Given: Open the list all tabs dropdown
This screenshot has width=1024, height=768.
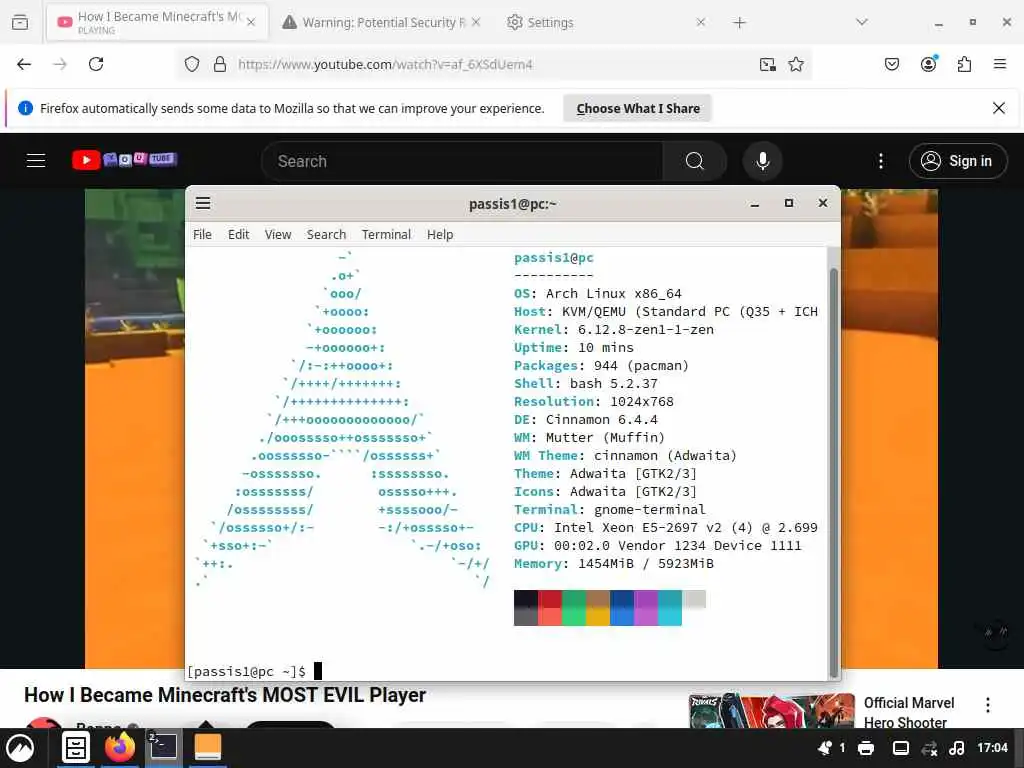Looking at the screenshot, I should (x=861, y=22).
